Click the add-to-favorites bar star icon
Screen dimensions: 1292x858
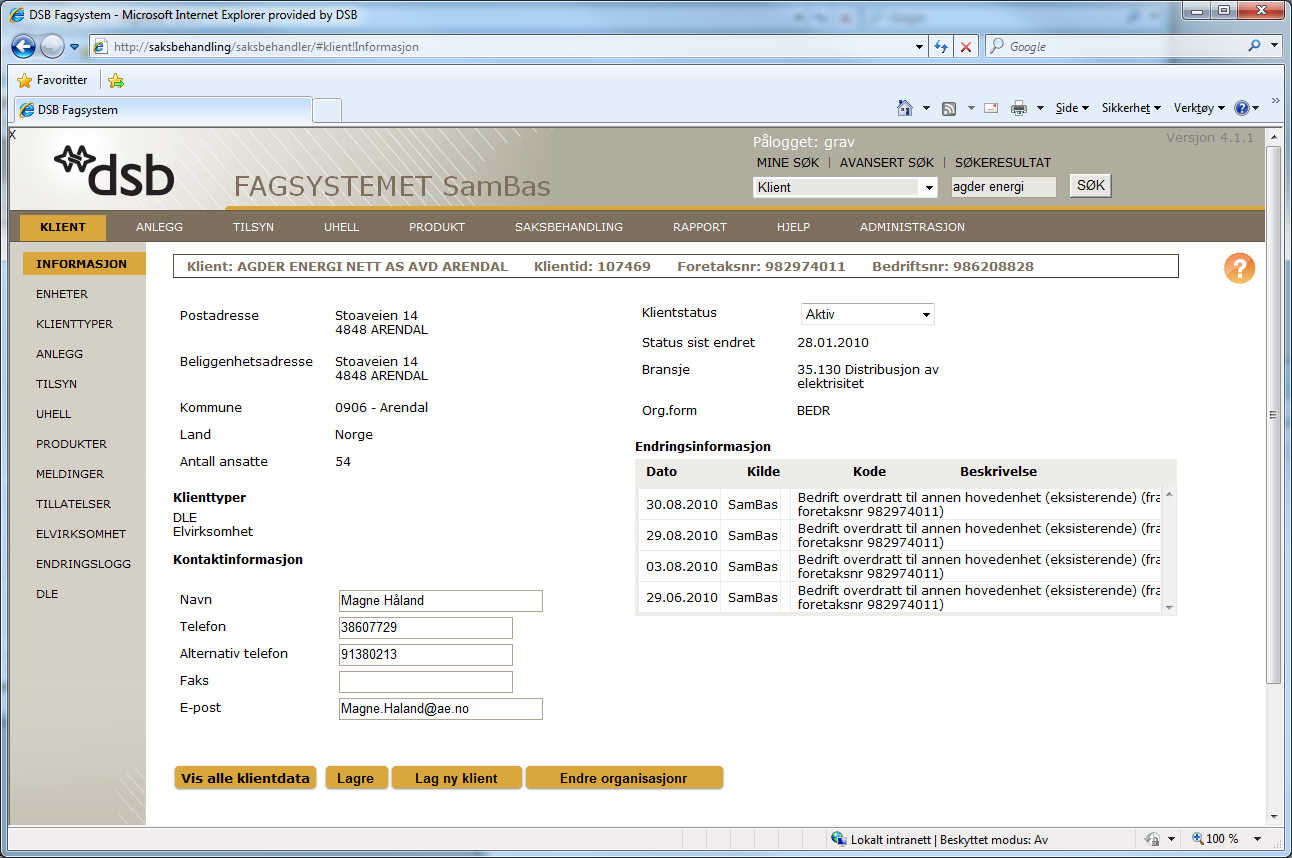tap(116, 80)
